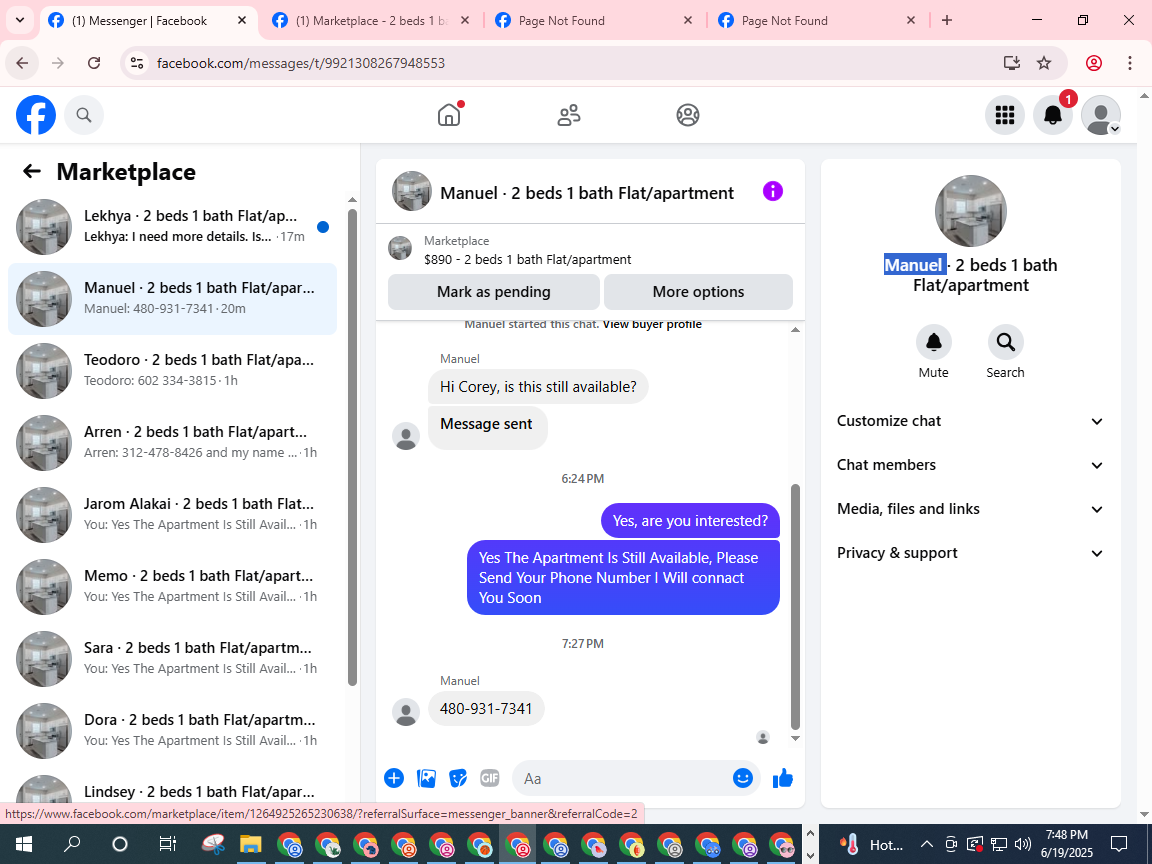Open the Friends icon in top navigation
The width and height of the screenshot is (1152, 864).
point(569,115)
